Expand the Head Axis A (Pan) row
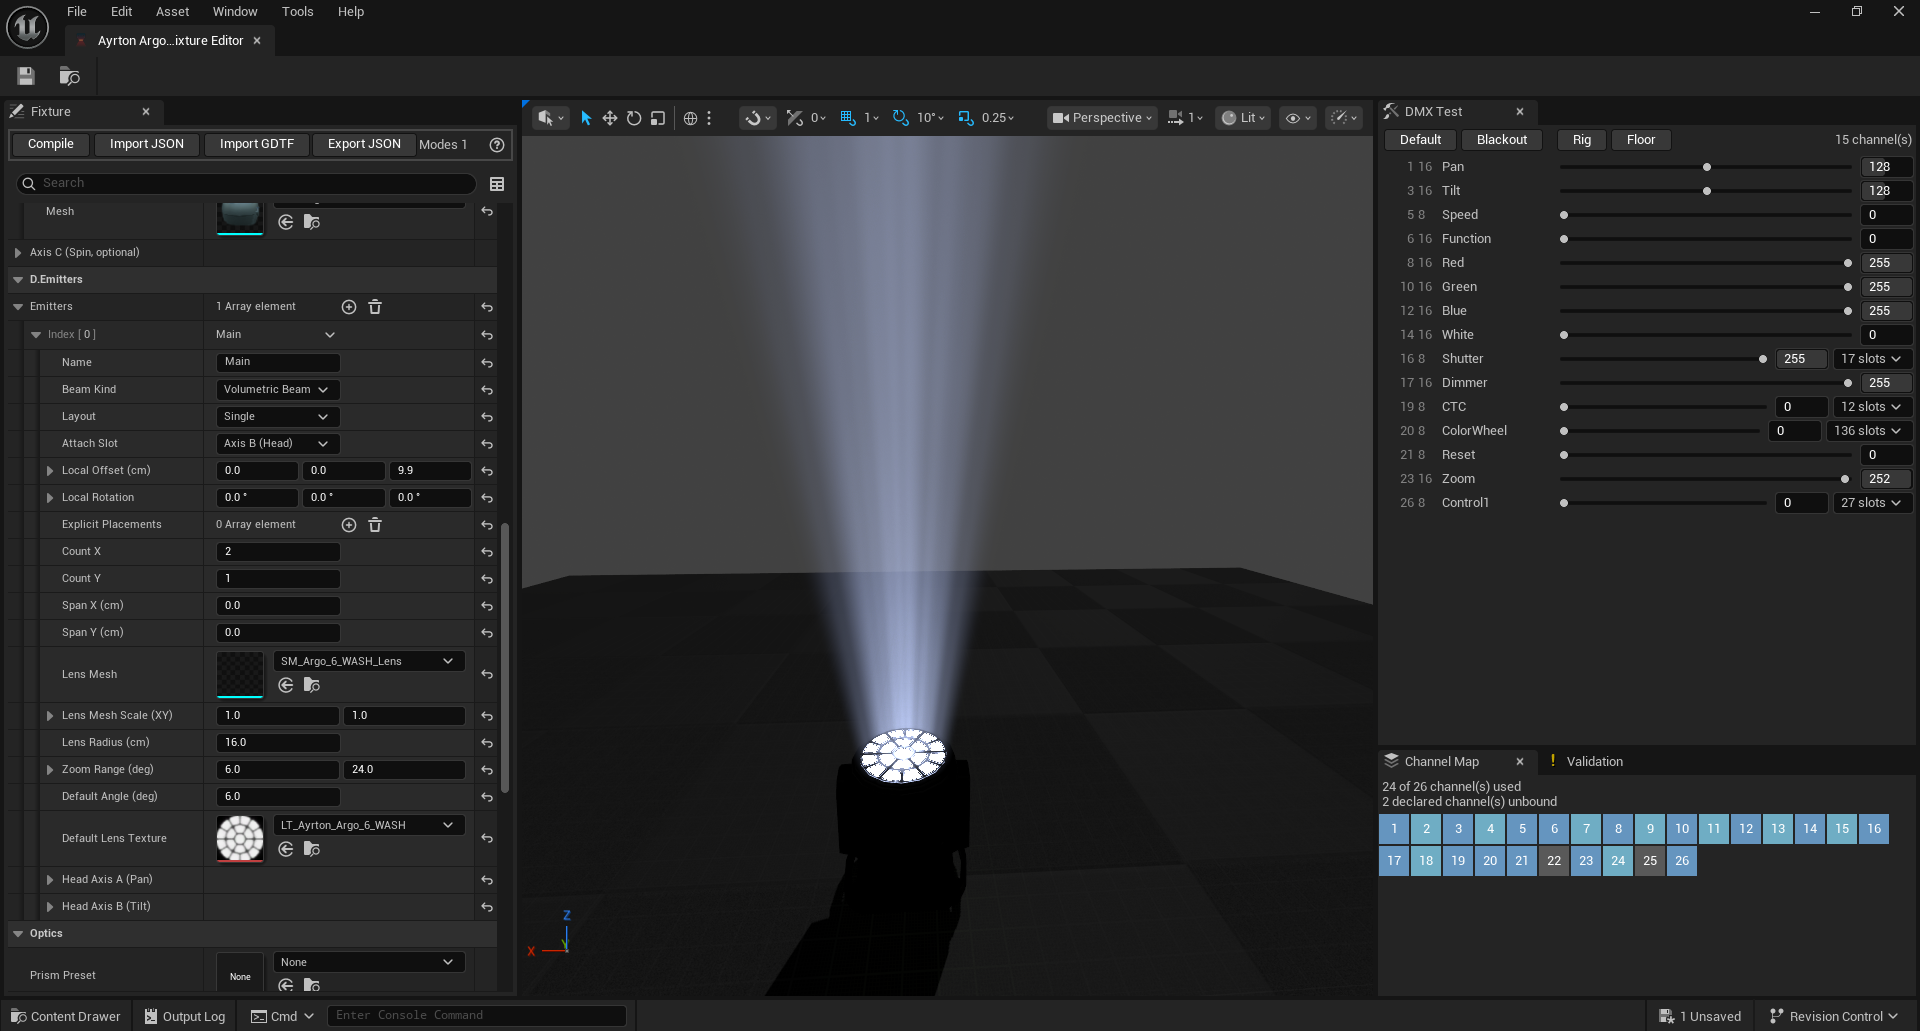The image size is (1920, 1031). [x=50, y=880]
